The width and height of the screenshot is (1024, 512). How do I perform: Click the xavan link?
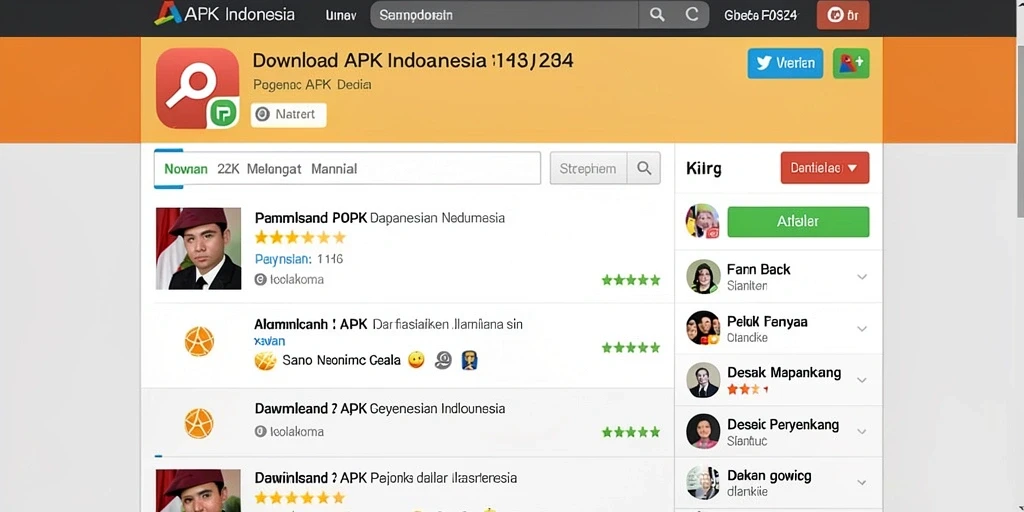pyautogui.click(x=269, y=342)
